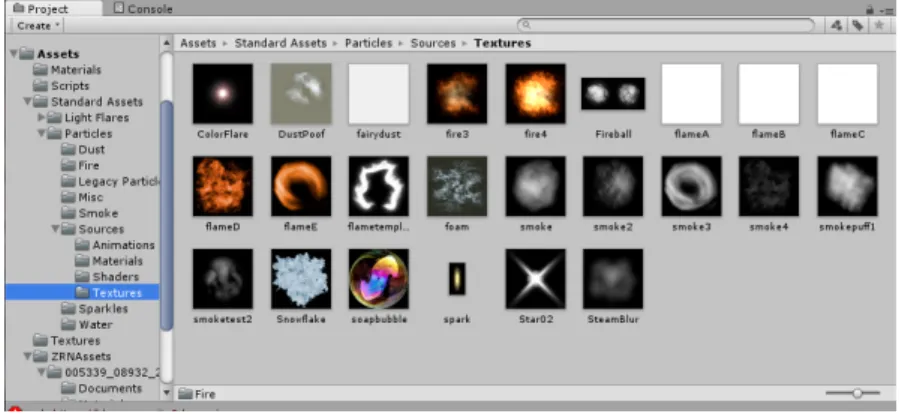Select the flameE texture thumbnail
Viewport: 902px width, 414px height.
click(x=301, y=186)
